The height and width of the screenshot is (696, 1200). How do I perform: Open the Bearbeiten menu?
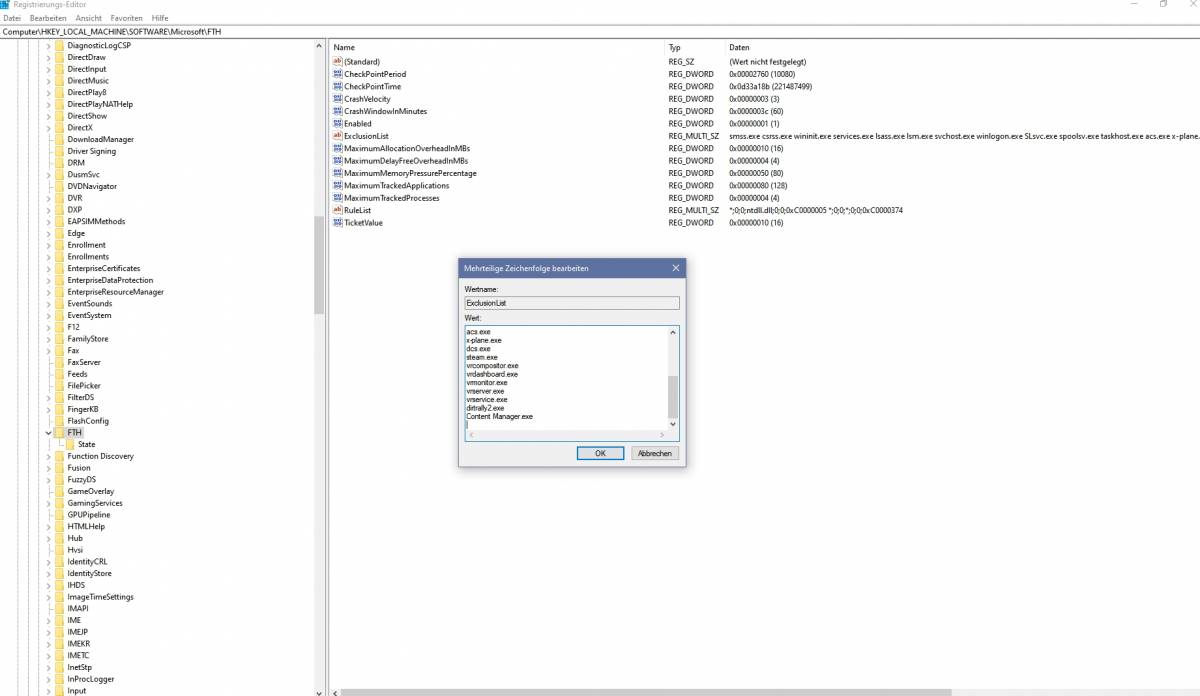(x=48, y=18)
